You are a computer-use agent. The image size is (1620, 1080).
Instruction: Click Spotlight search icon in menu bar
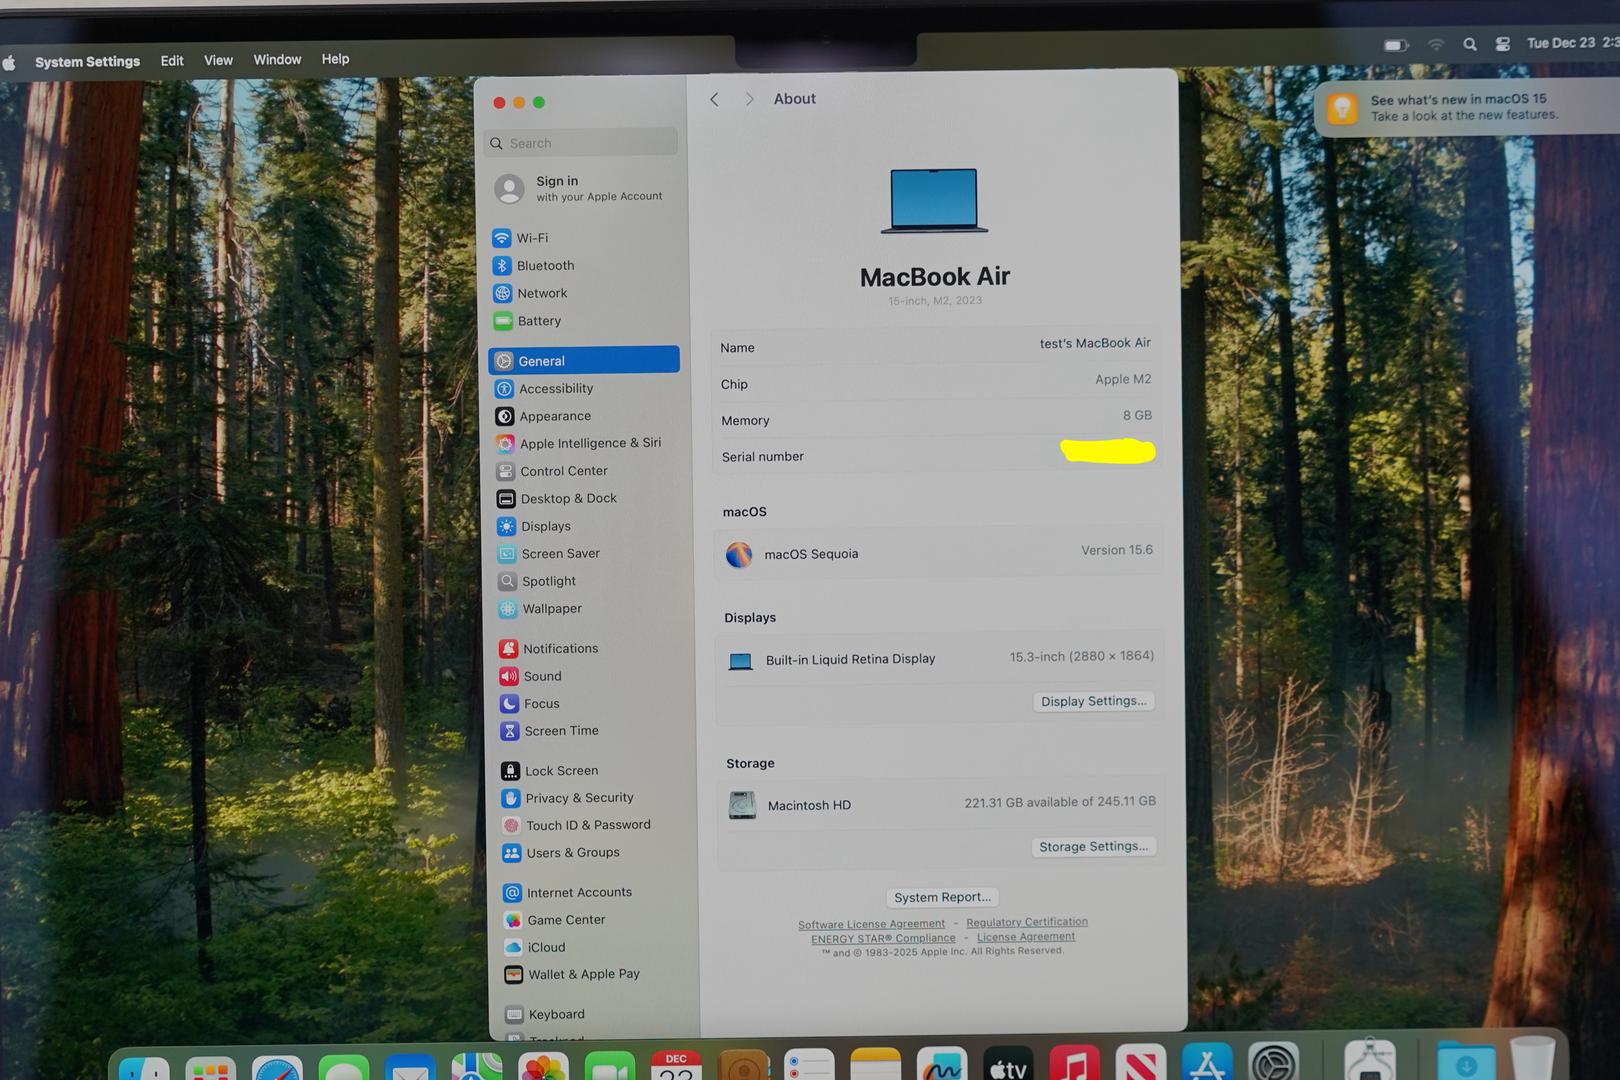pyautogui.click(x=1469, y=44)
